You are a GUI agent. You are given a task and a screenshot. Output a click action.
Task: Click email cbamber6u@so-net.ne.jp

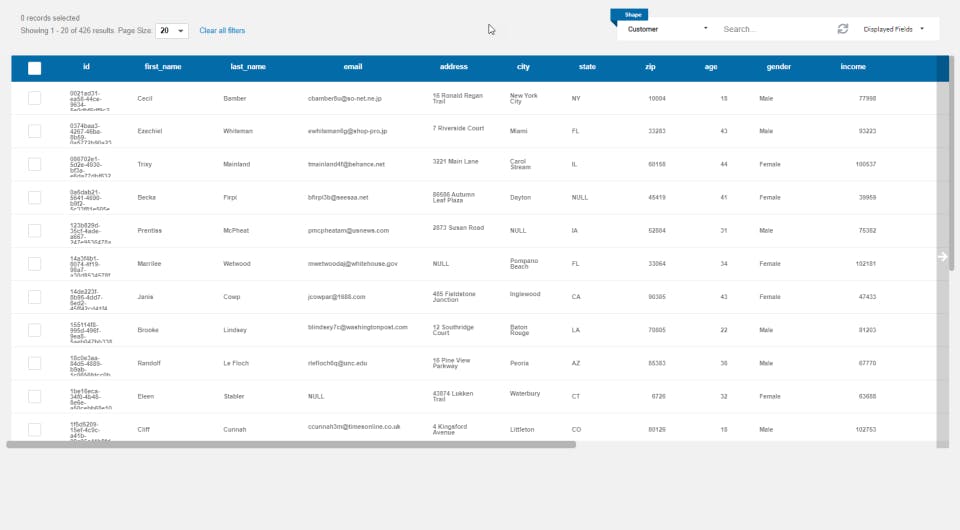click(x=345, y=99)
